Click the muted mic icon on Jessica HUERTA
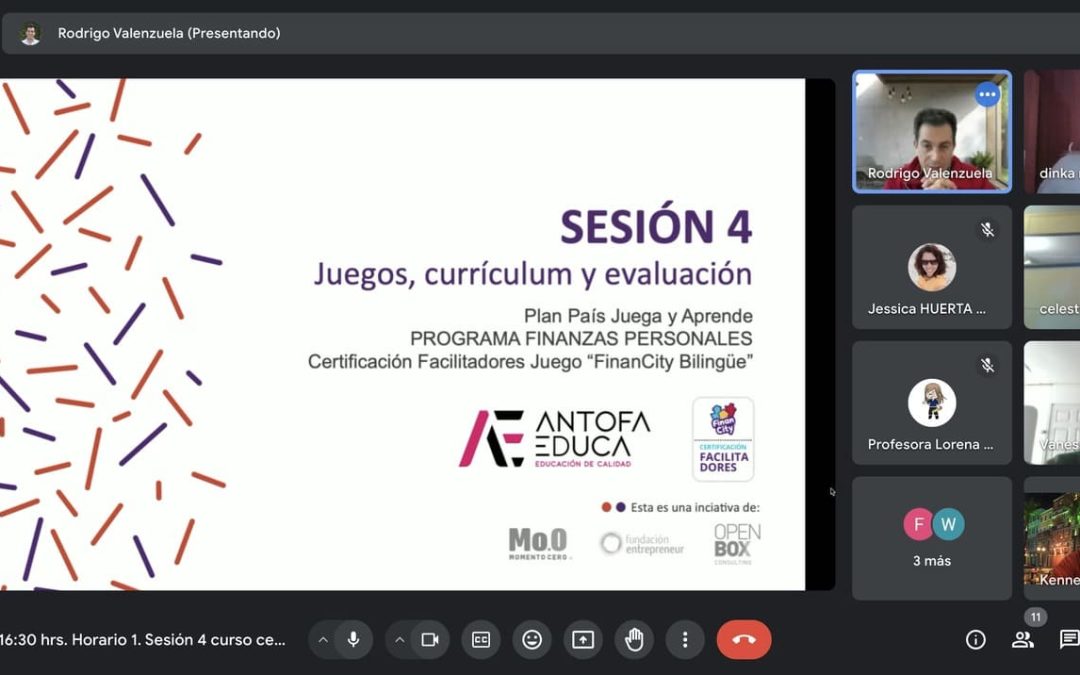Screen dimensions: 1080x675 click(x=988, y=229)
